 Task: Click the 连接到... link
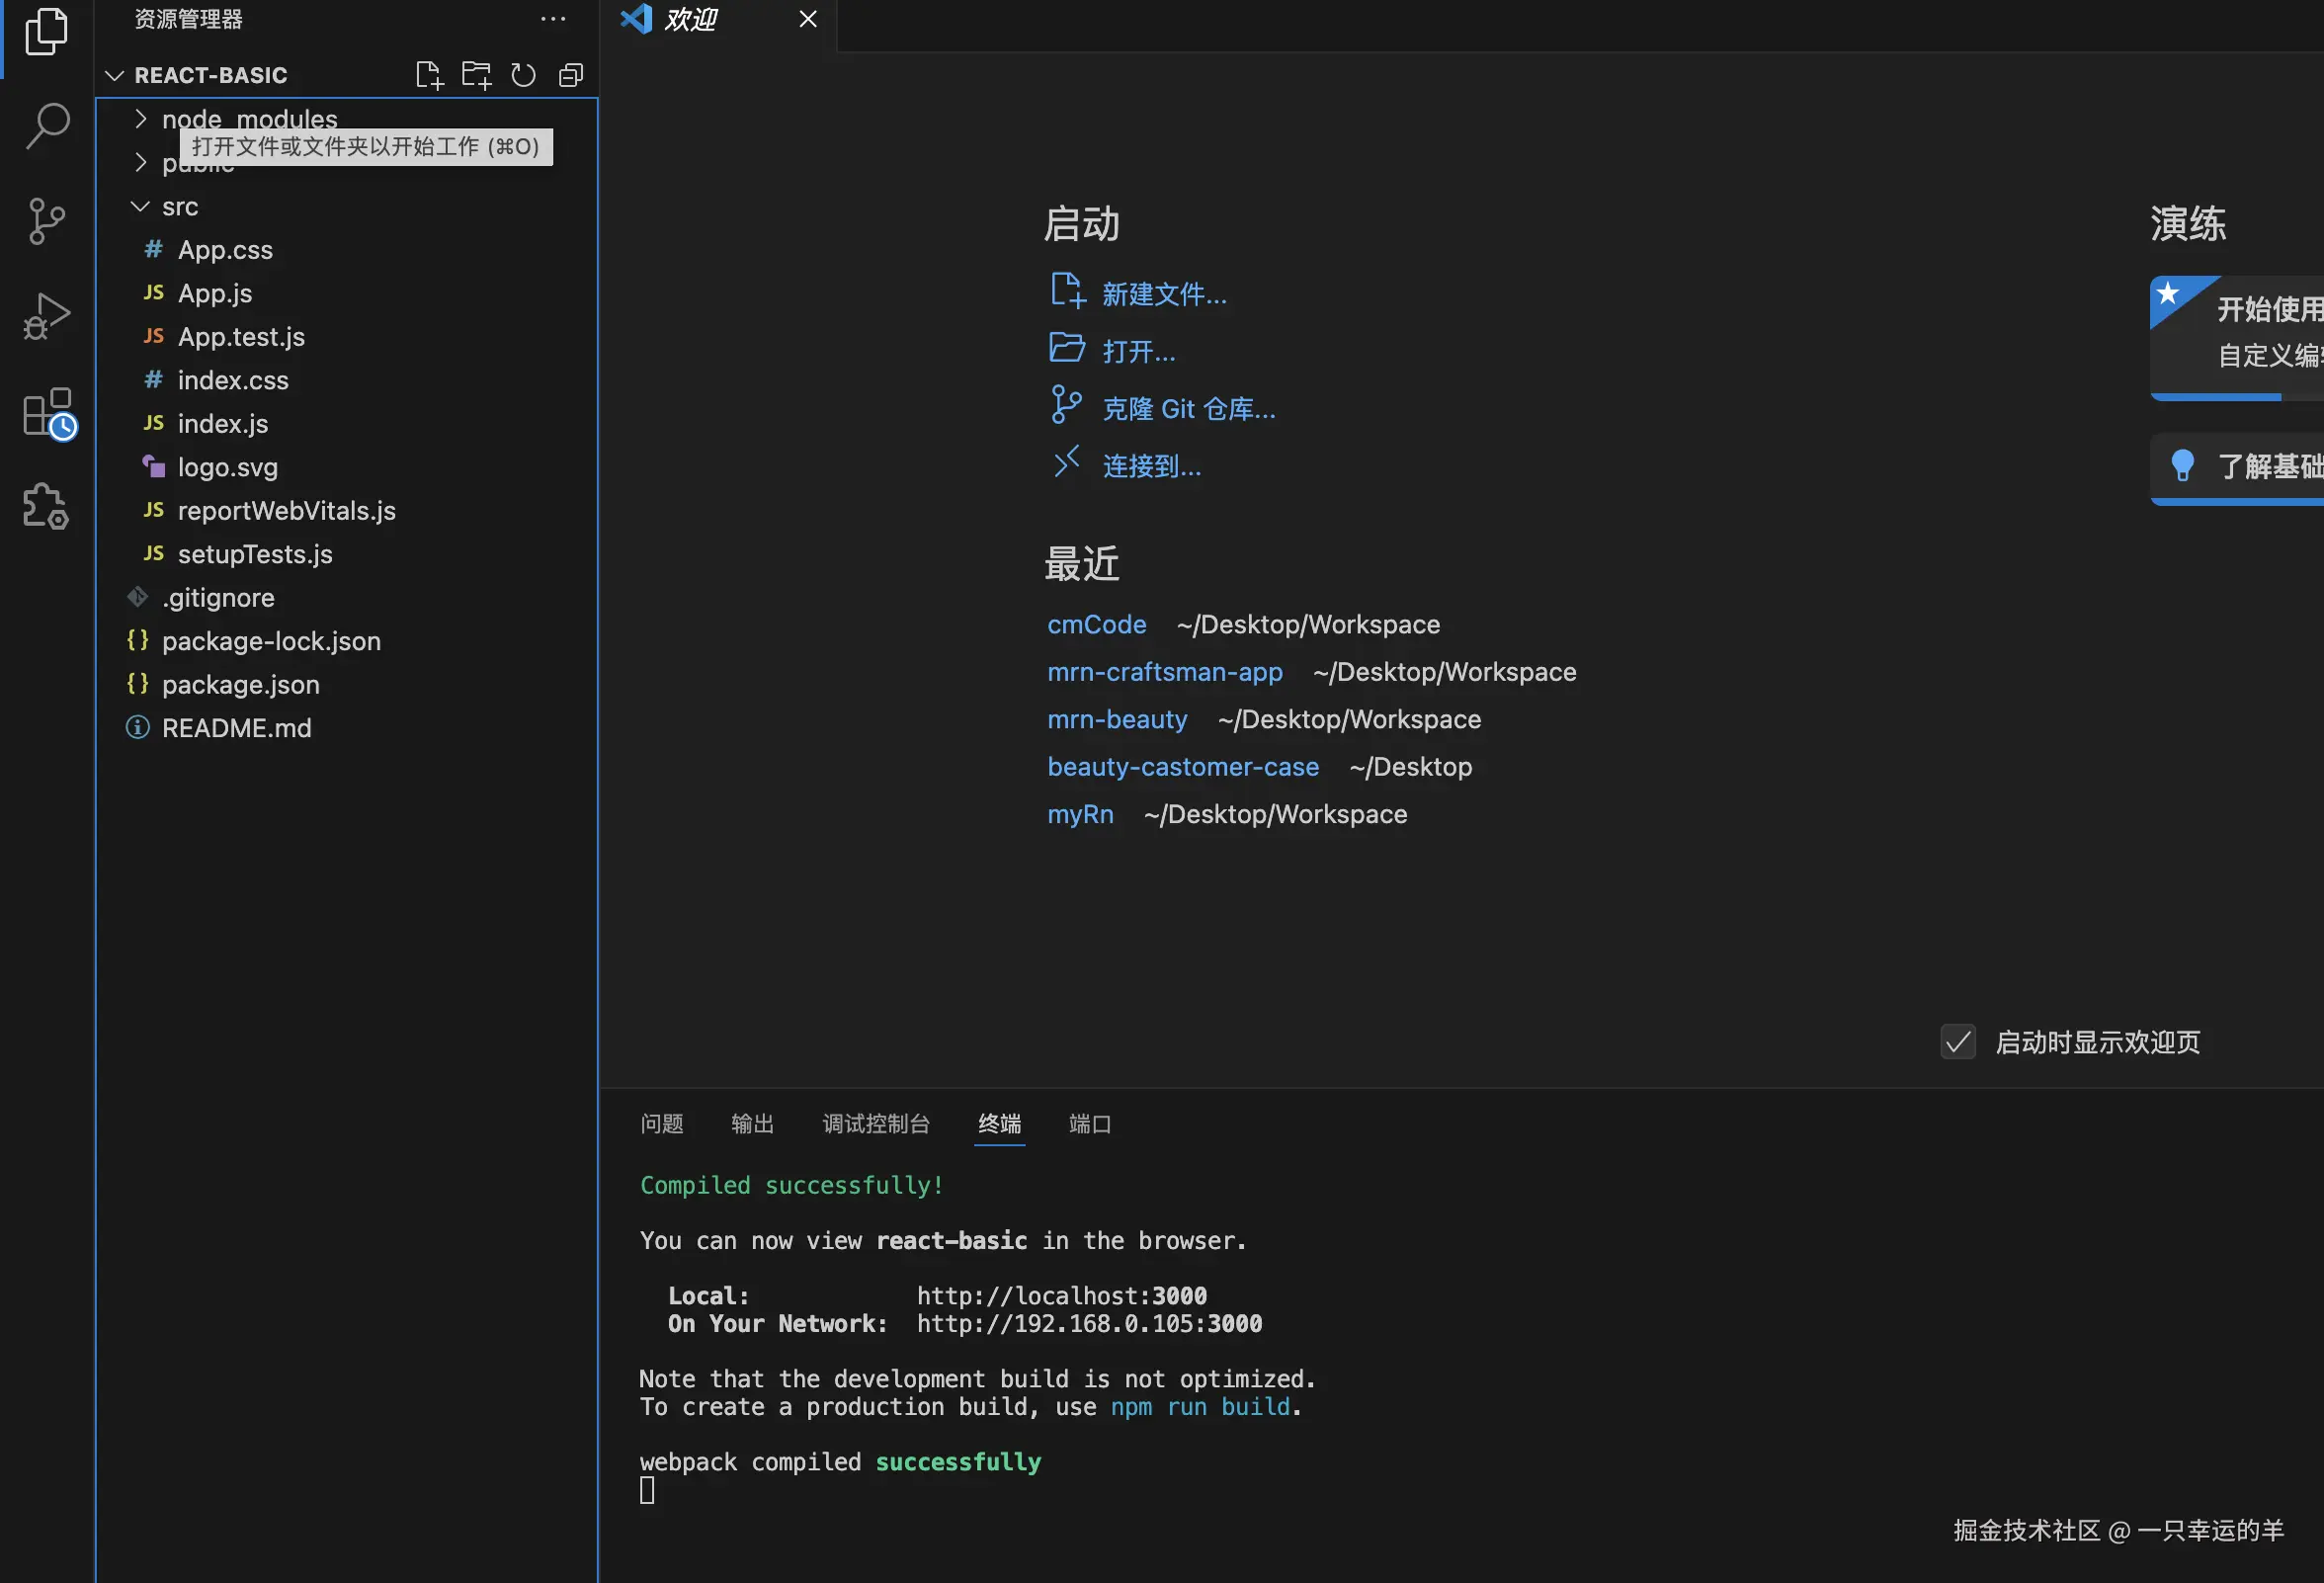tap(1152, 466)
